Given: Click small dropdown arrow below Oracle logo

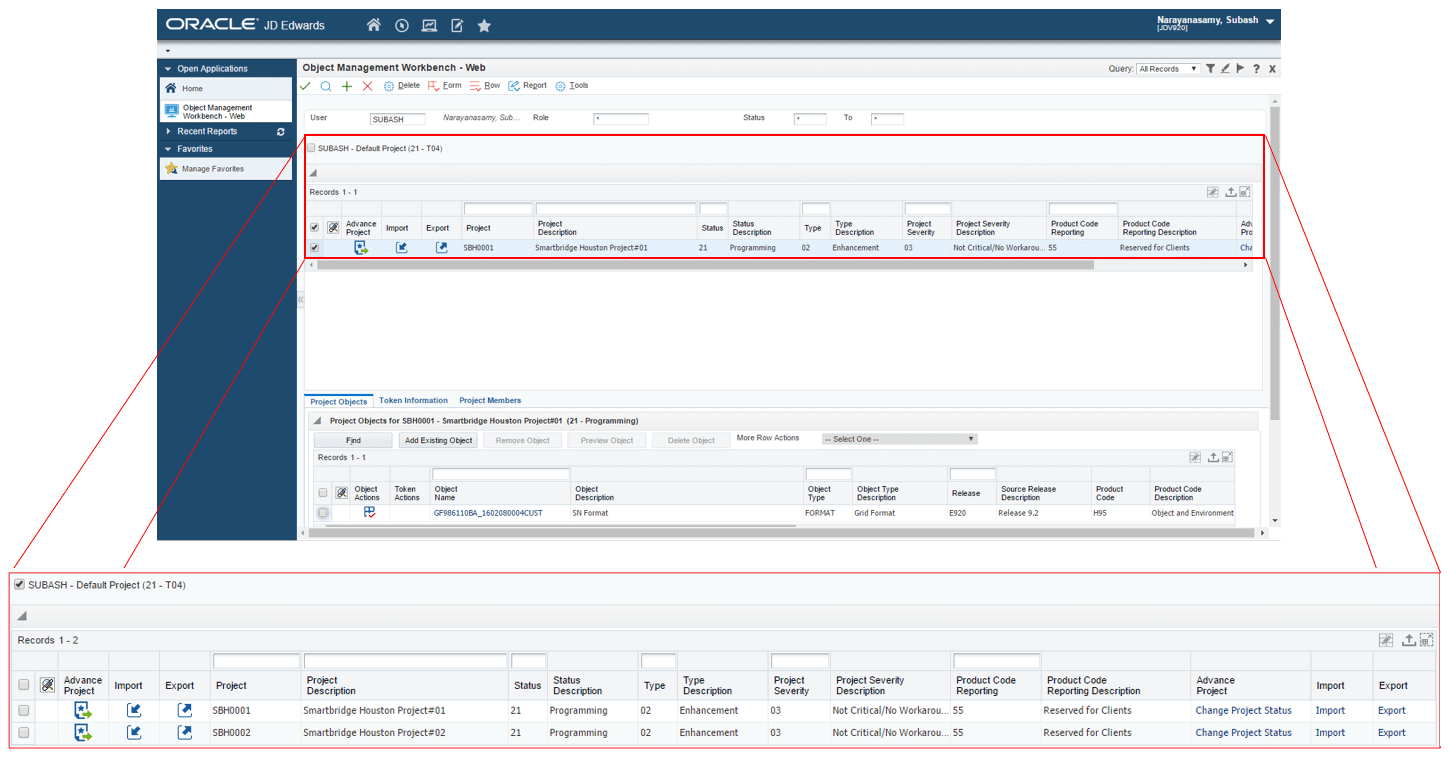Looking at the screenshot, I should click(168, 50).
